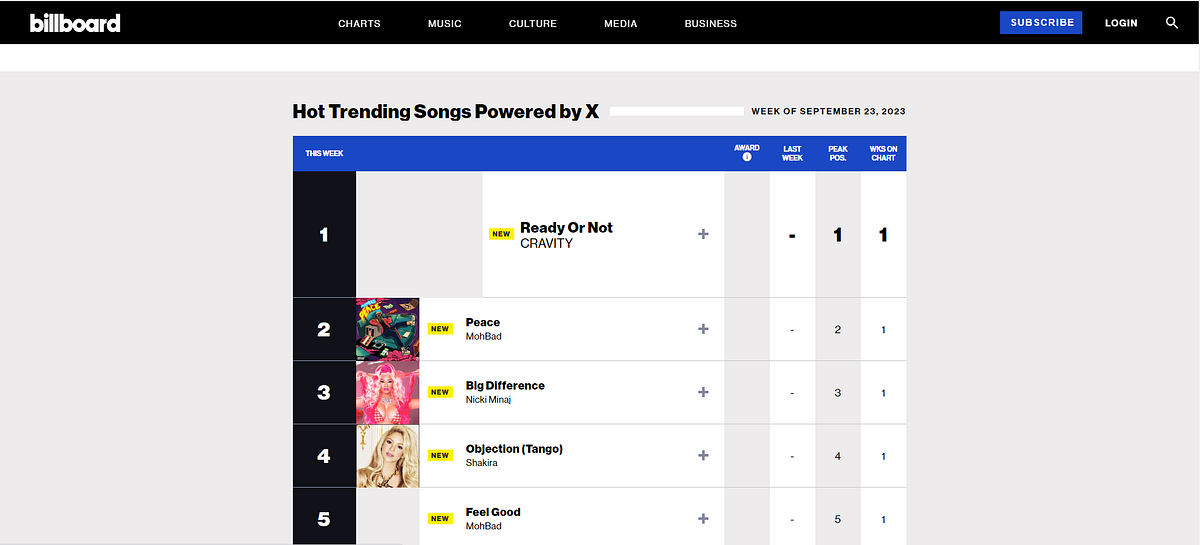Expand Feel Good row plus icon
1200x545 pixels.
coord(703,518)
